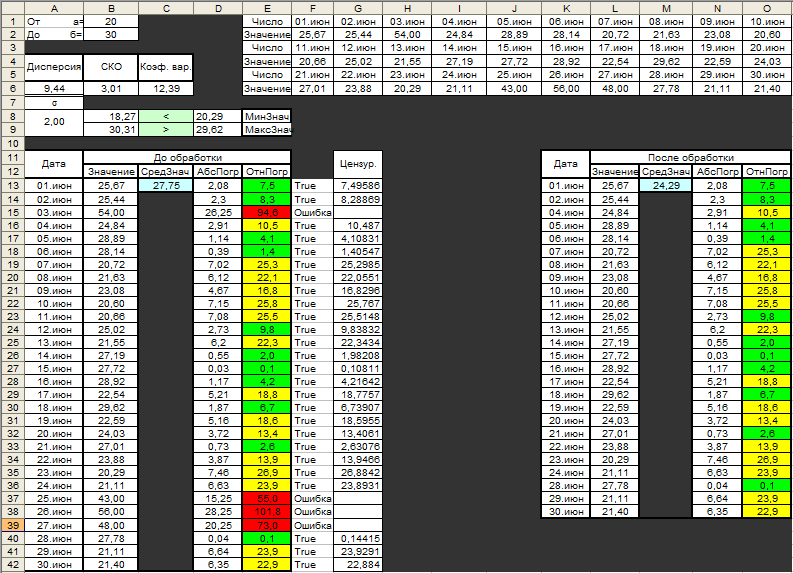
Task: Click the 'После обработки' header
Action: pos(691,157)
